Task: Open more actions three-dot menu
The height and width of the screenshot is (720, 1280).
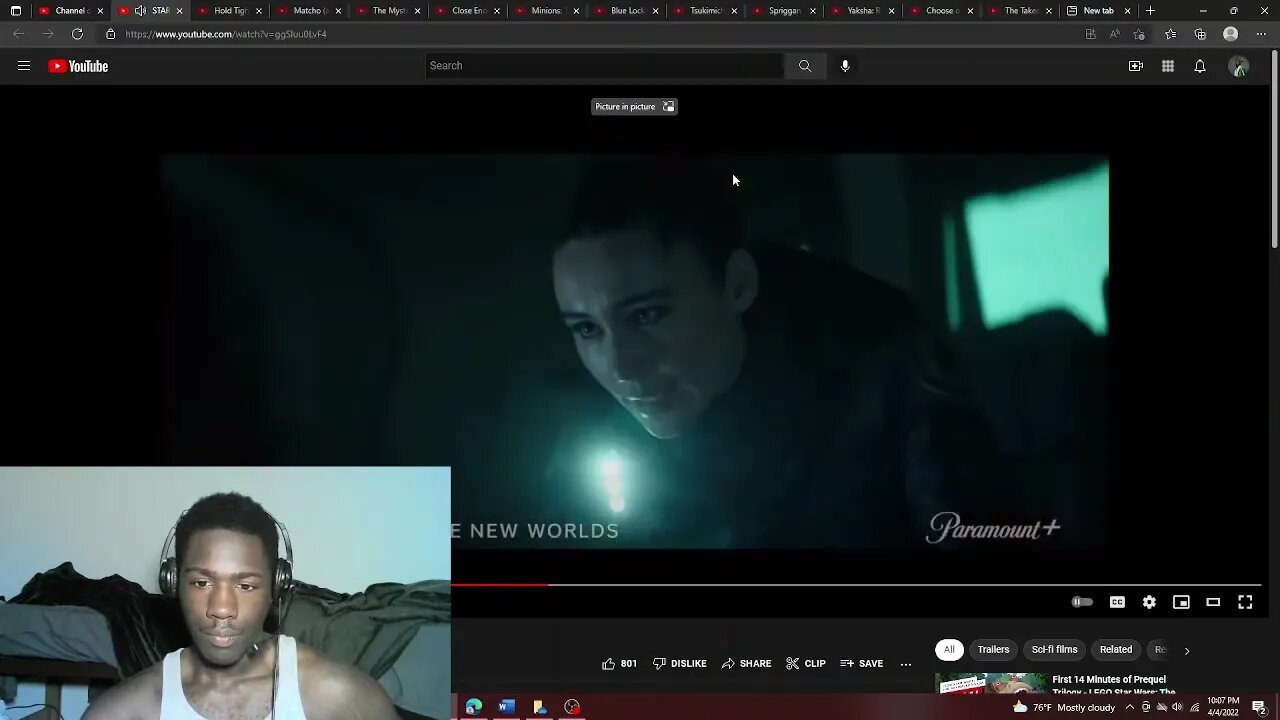Action: (x=906, y=664)
